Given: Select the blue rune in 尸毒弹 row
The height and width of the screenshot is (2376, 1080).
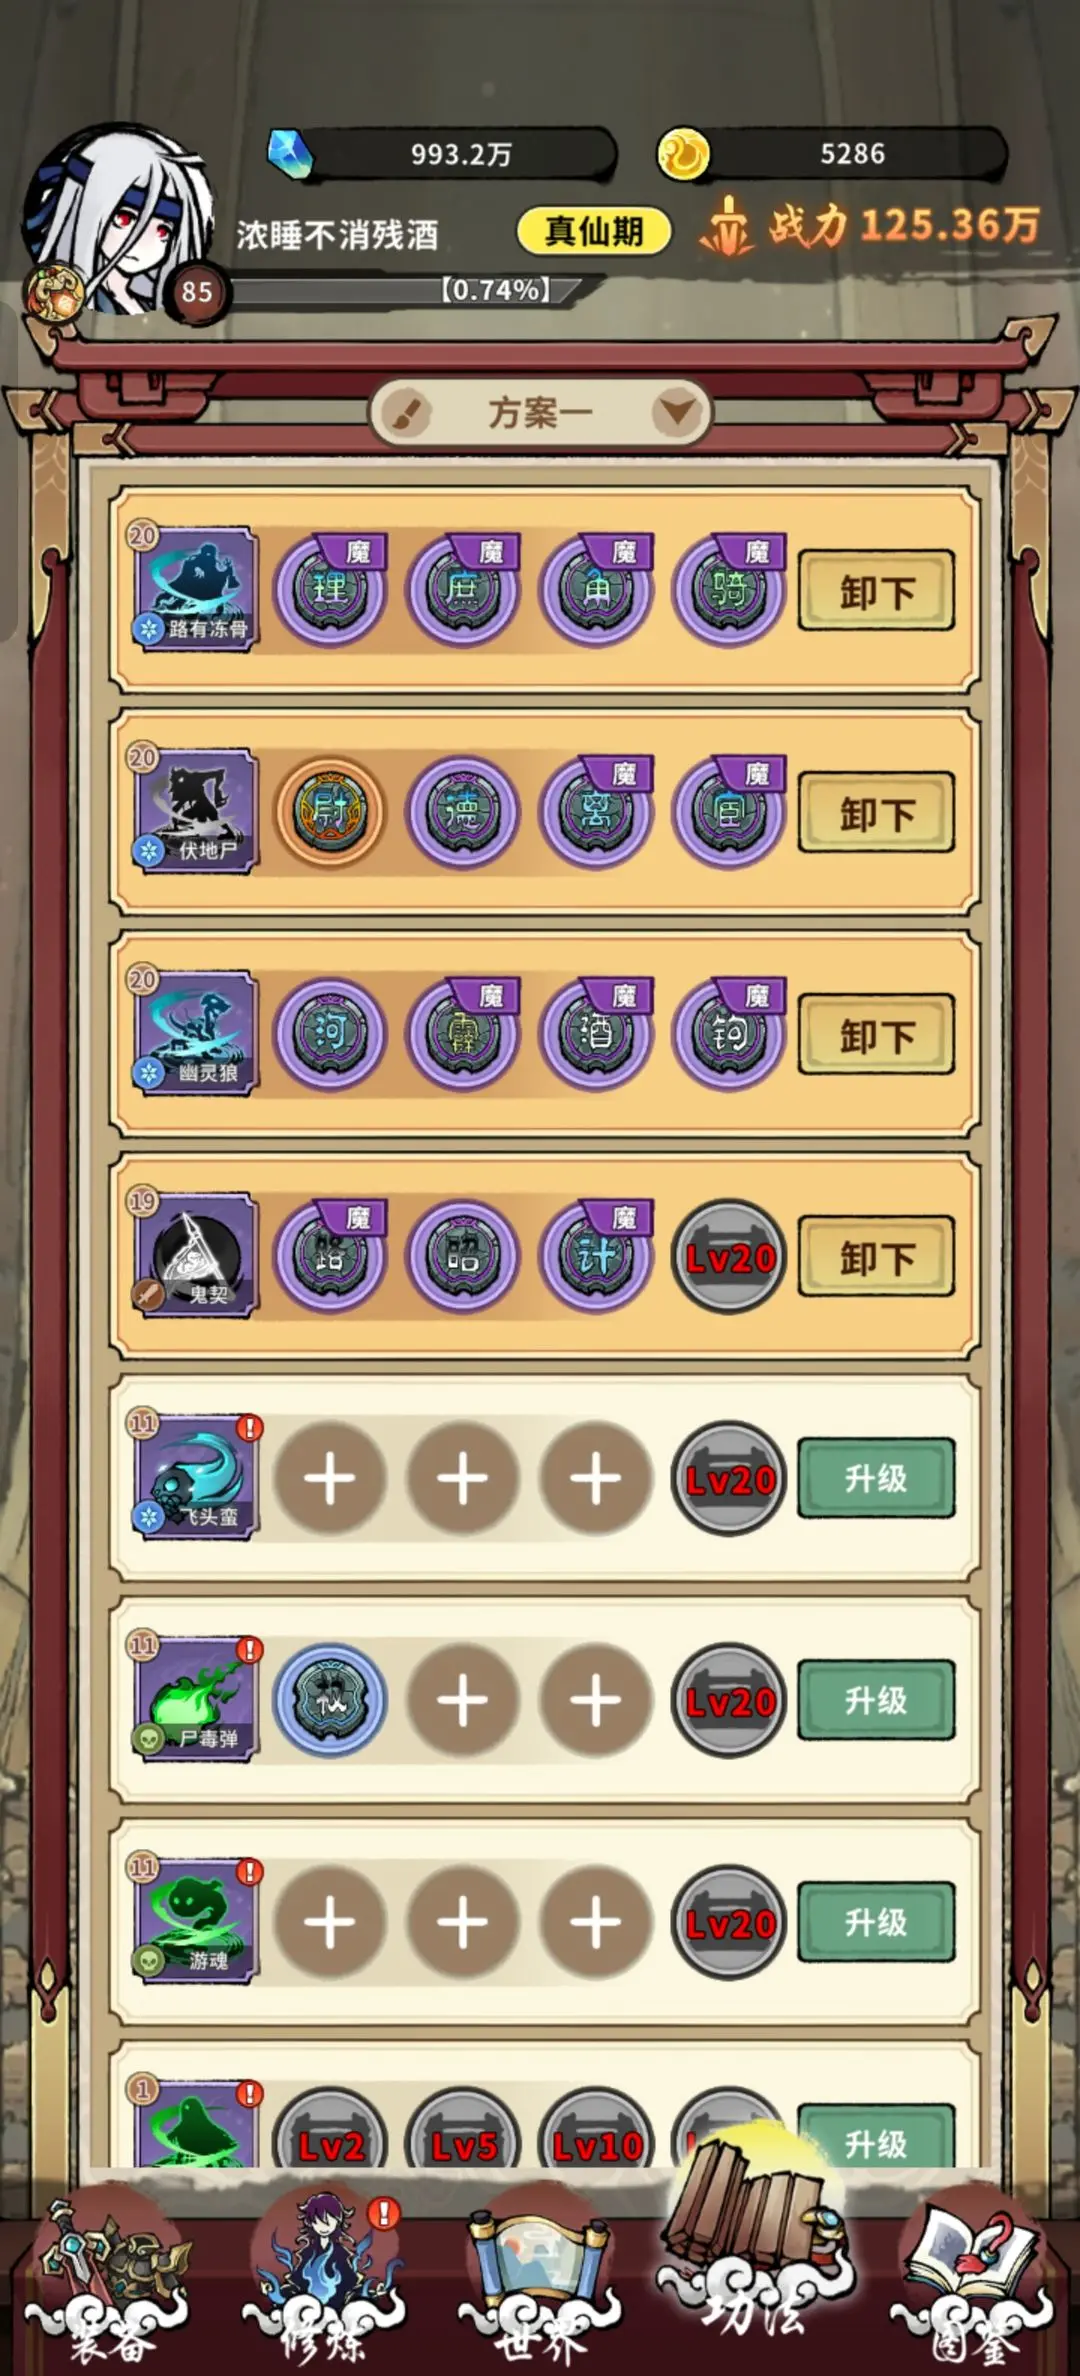Looking at the screenshot, I should coord(330,1700).
